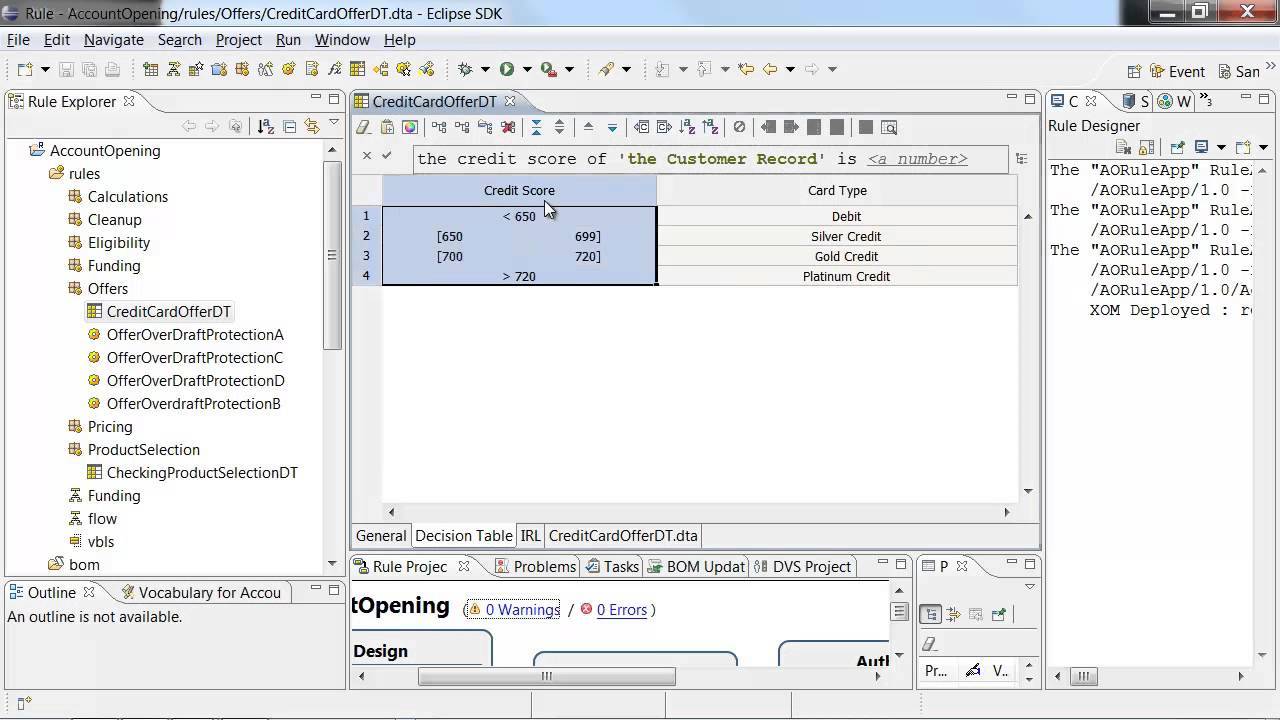Image resolution: width=1280 pixels, height=720 pixels.
Task: Select the disable-row icon in decision table toolbar
Action: (x=739, y=127)
